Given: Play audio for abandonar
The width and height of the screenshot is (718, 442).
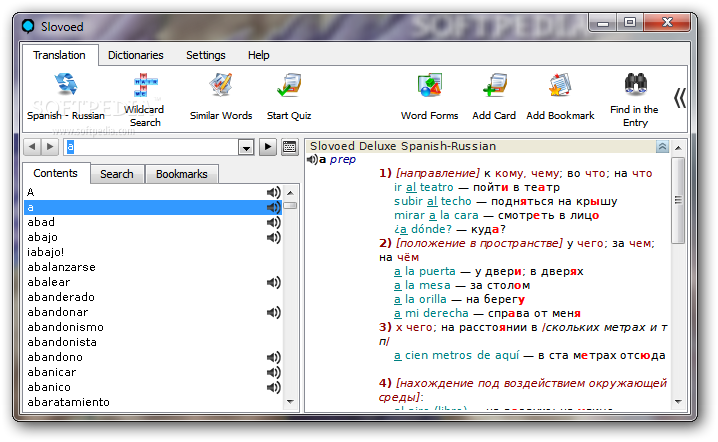Looking at the screenshot, I should coord(273,312).
